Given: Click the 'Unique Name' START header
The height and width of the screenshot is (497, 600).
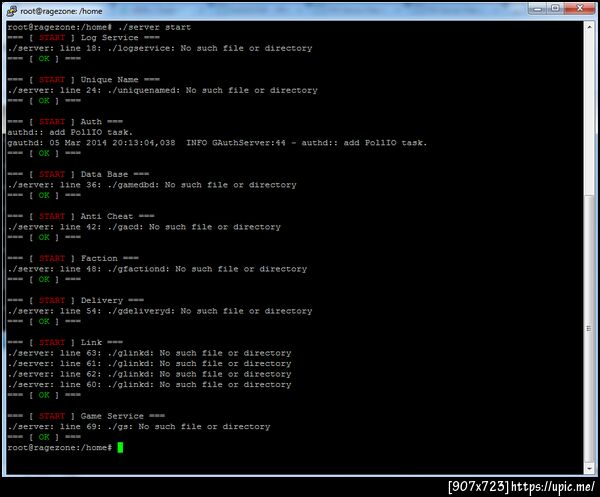Looking at the screenshot, I should pos(83,80).
